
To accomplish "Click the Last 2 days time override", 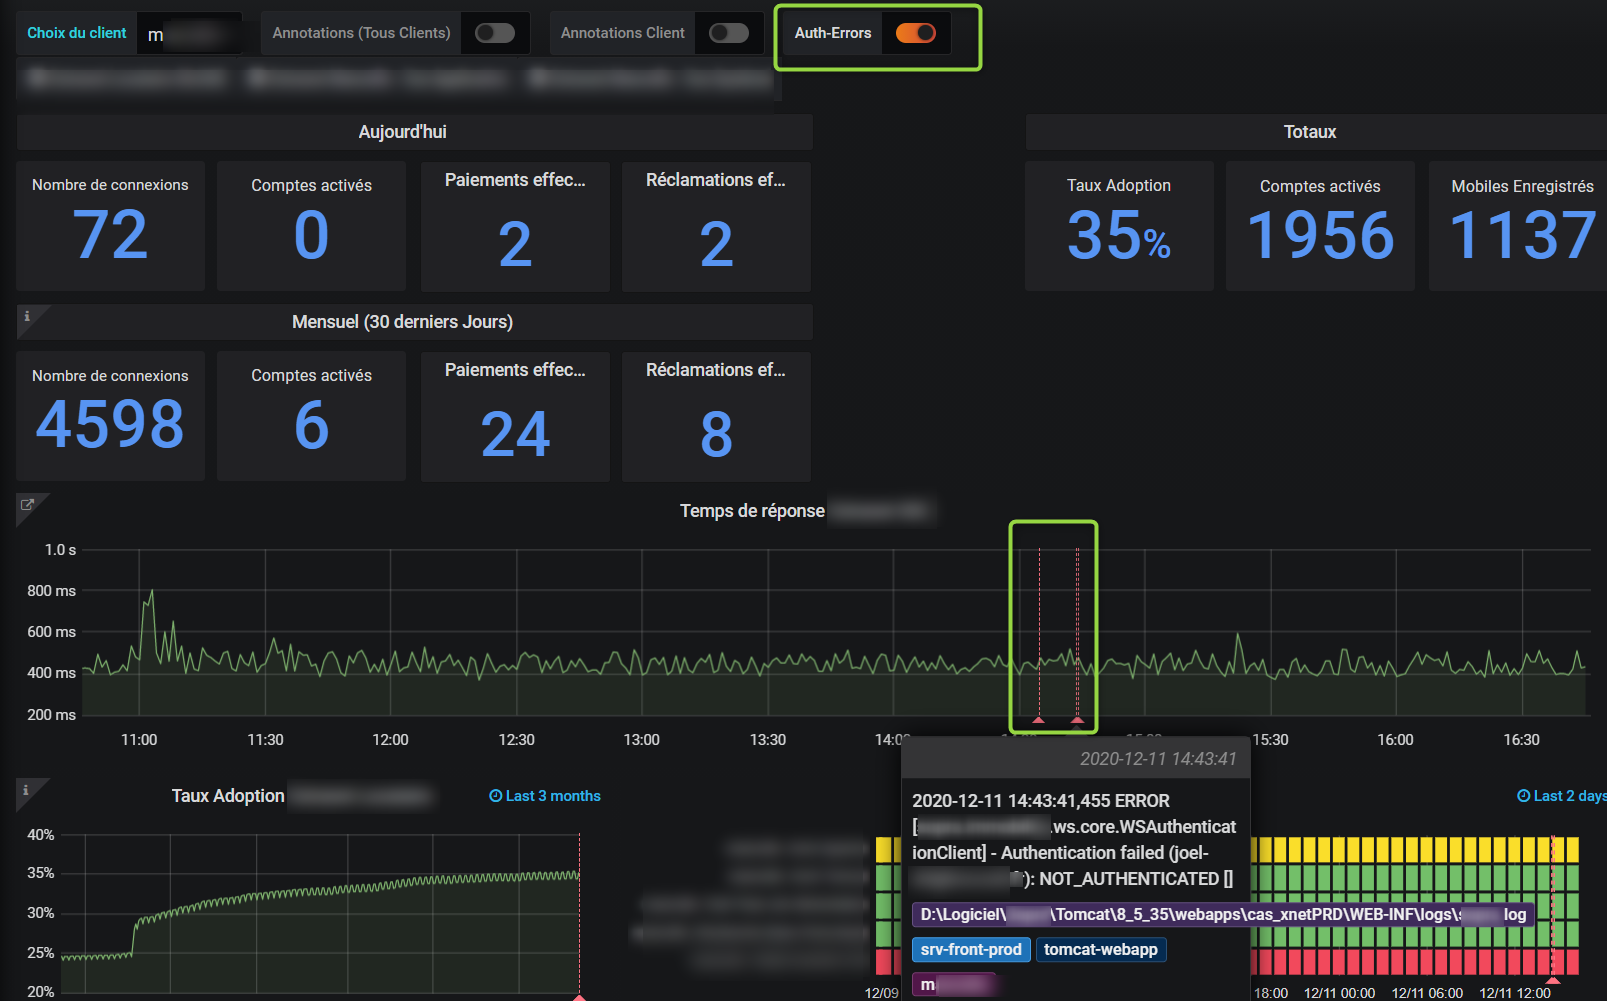I will click(x=1561, y=796).
